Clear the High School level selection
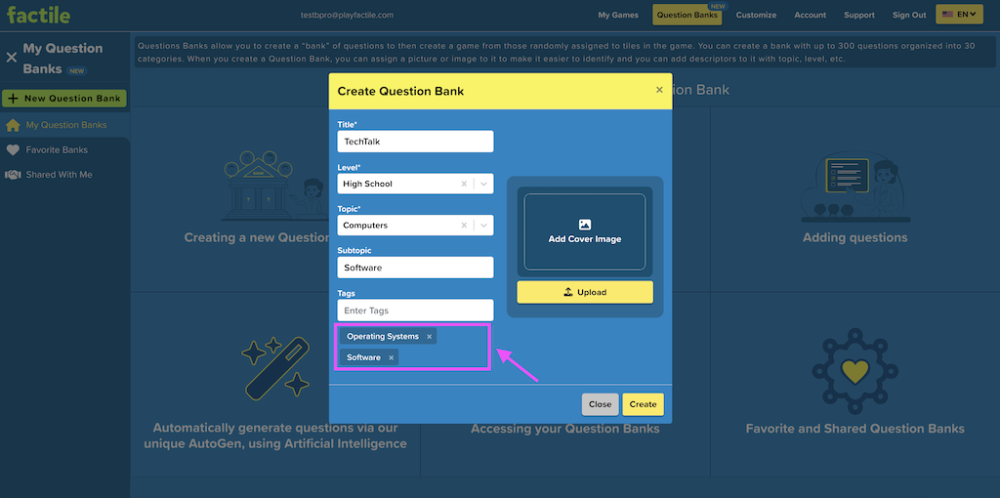 463,184
